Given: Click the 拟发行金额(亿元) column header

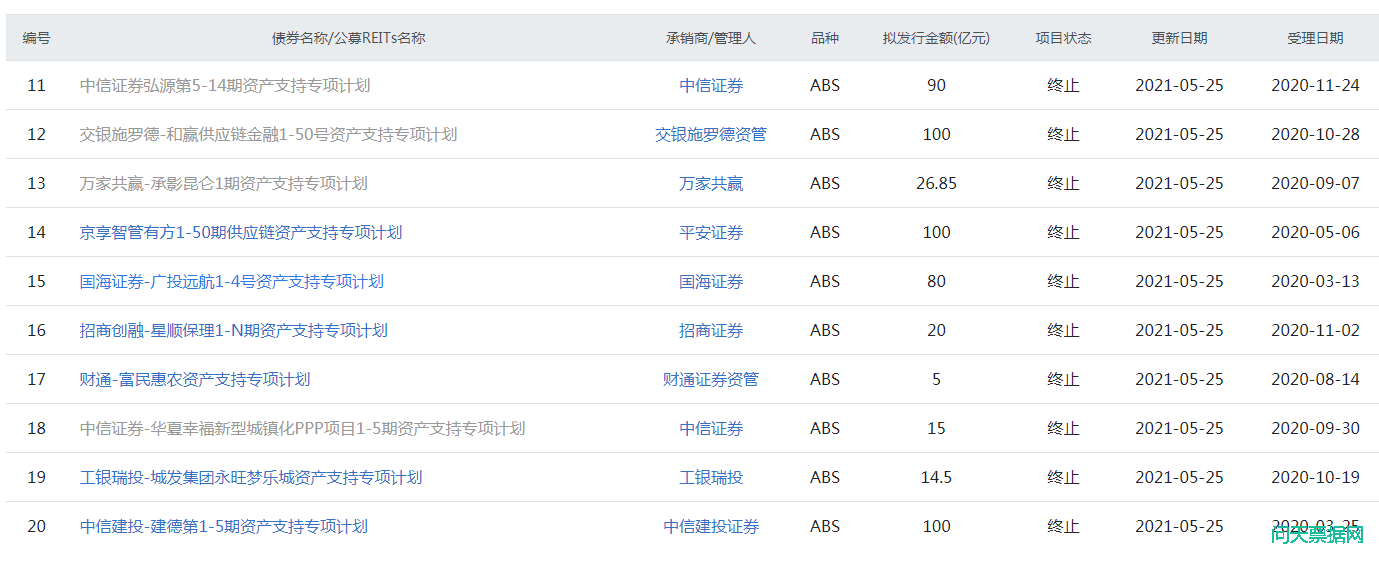Looking at the screenshot, I should 936,38.
